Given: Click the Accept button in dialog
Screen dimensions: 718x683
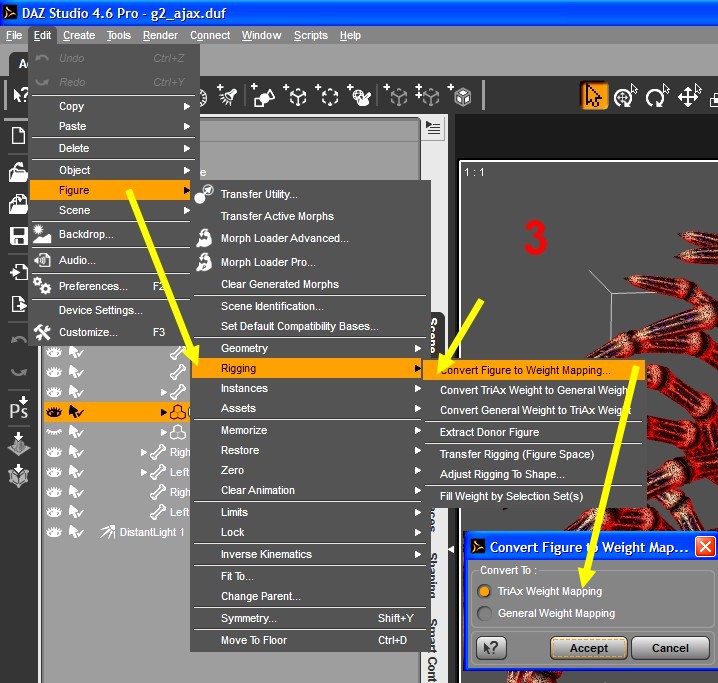Looking at the screenshot, I should tap(588, 648).
